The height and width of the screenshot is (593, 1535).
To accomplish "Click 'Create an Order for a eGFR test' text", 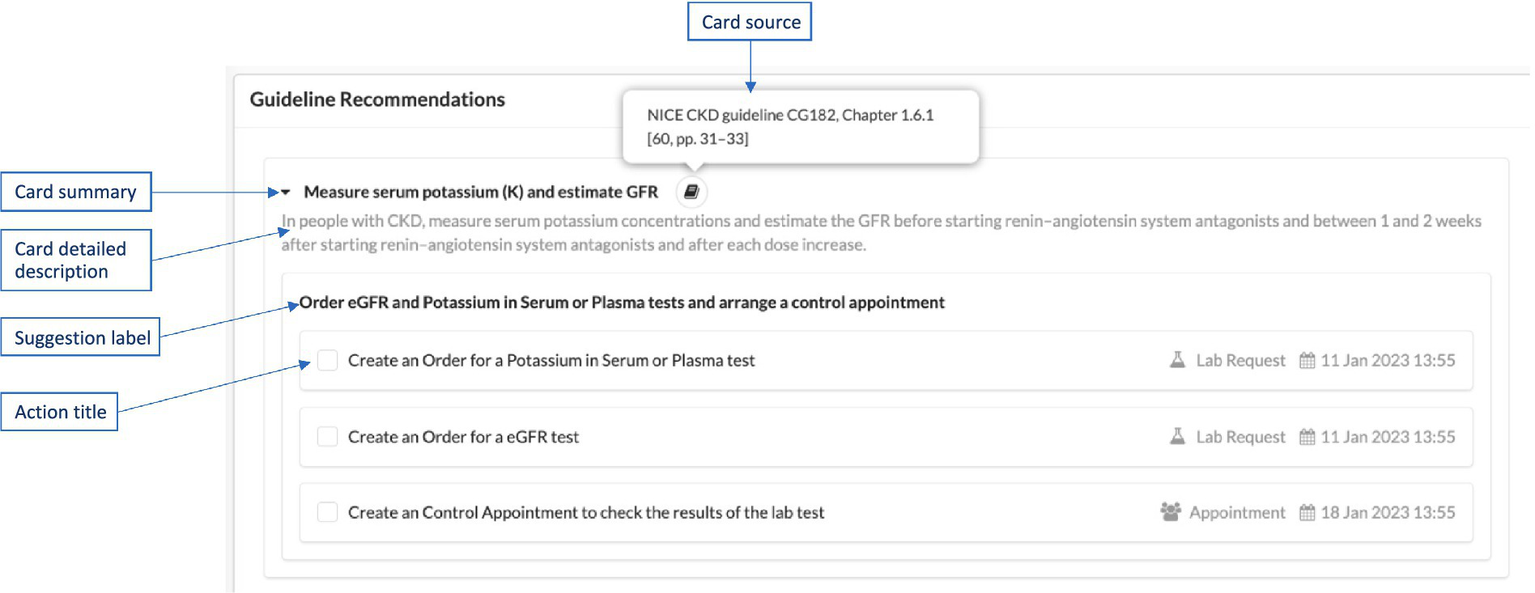I will (x=463, y=437).
